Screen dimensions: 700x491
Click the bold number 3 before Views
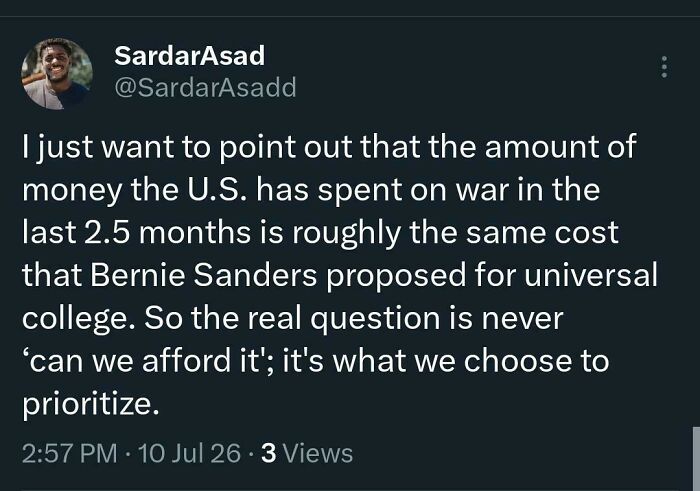[x=268, y=454]
